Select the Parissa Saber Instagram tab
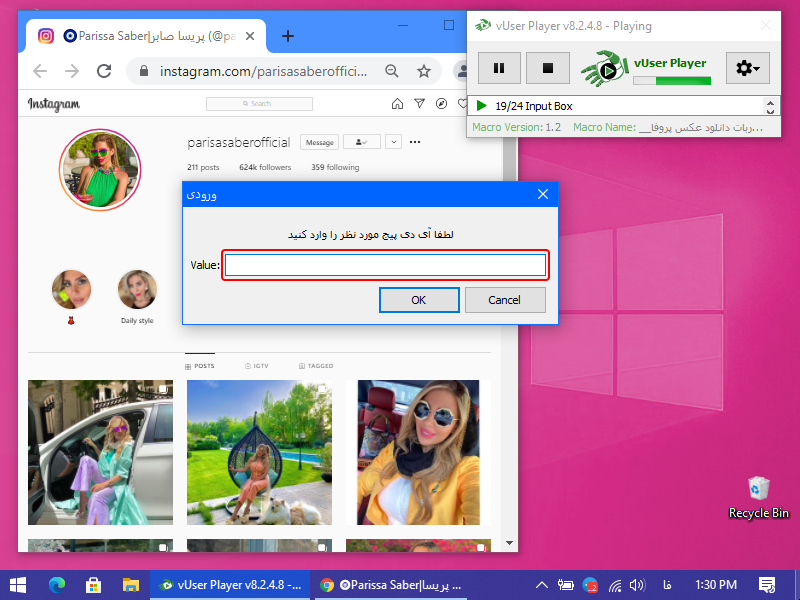 [145, 36]
